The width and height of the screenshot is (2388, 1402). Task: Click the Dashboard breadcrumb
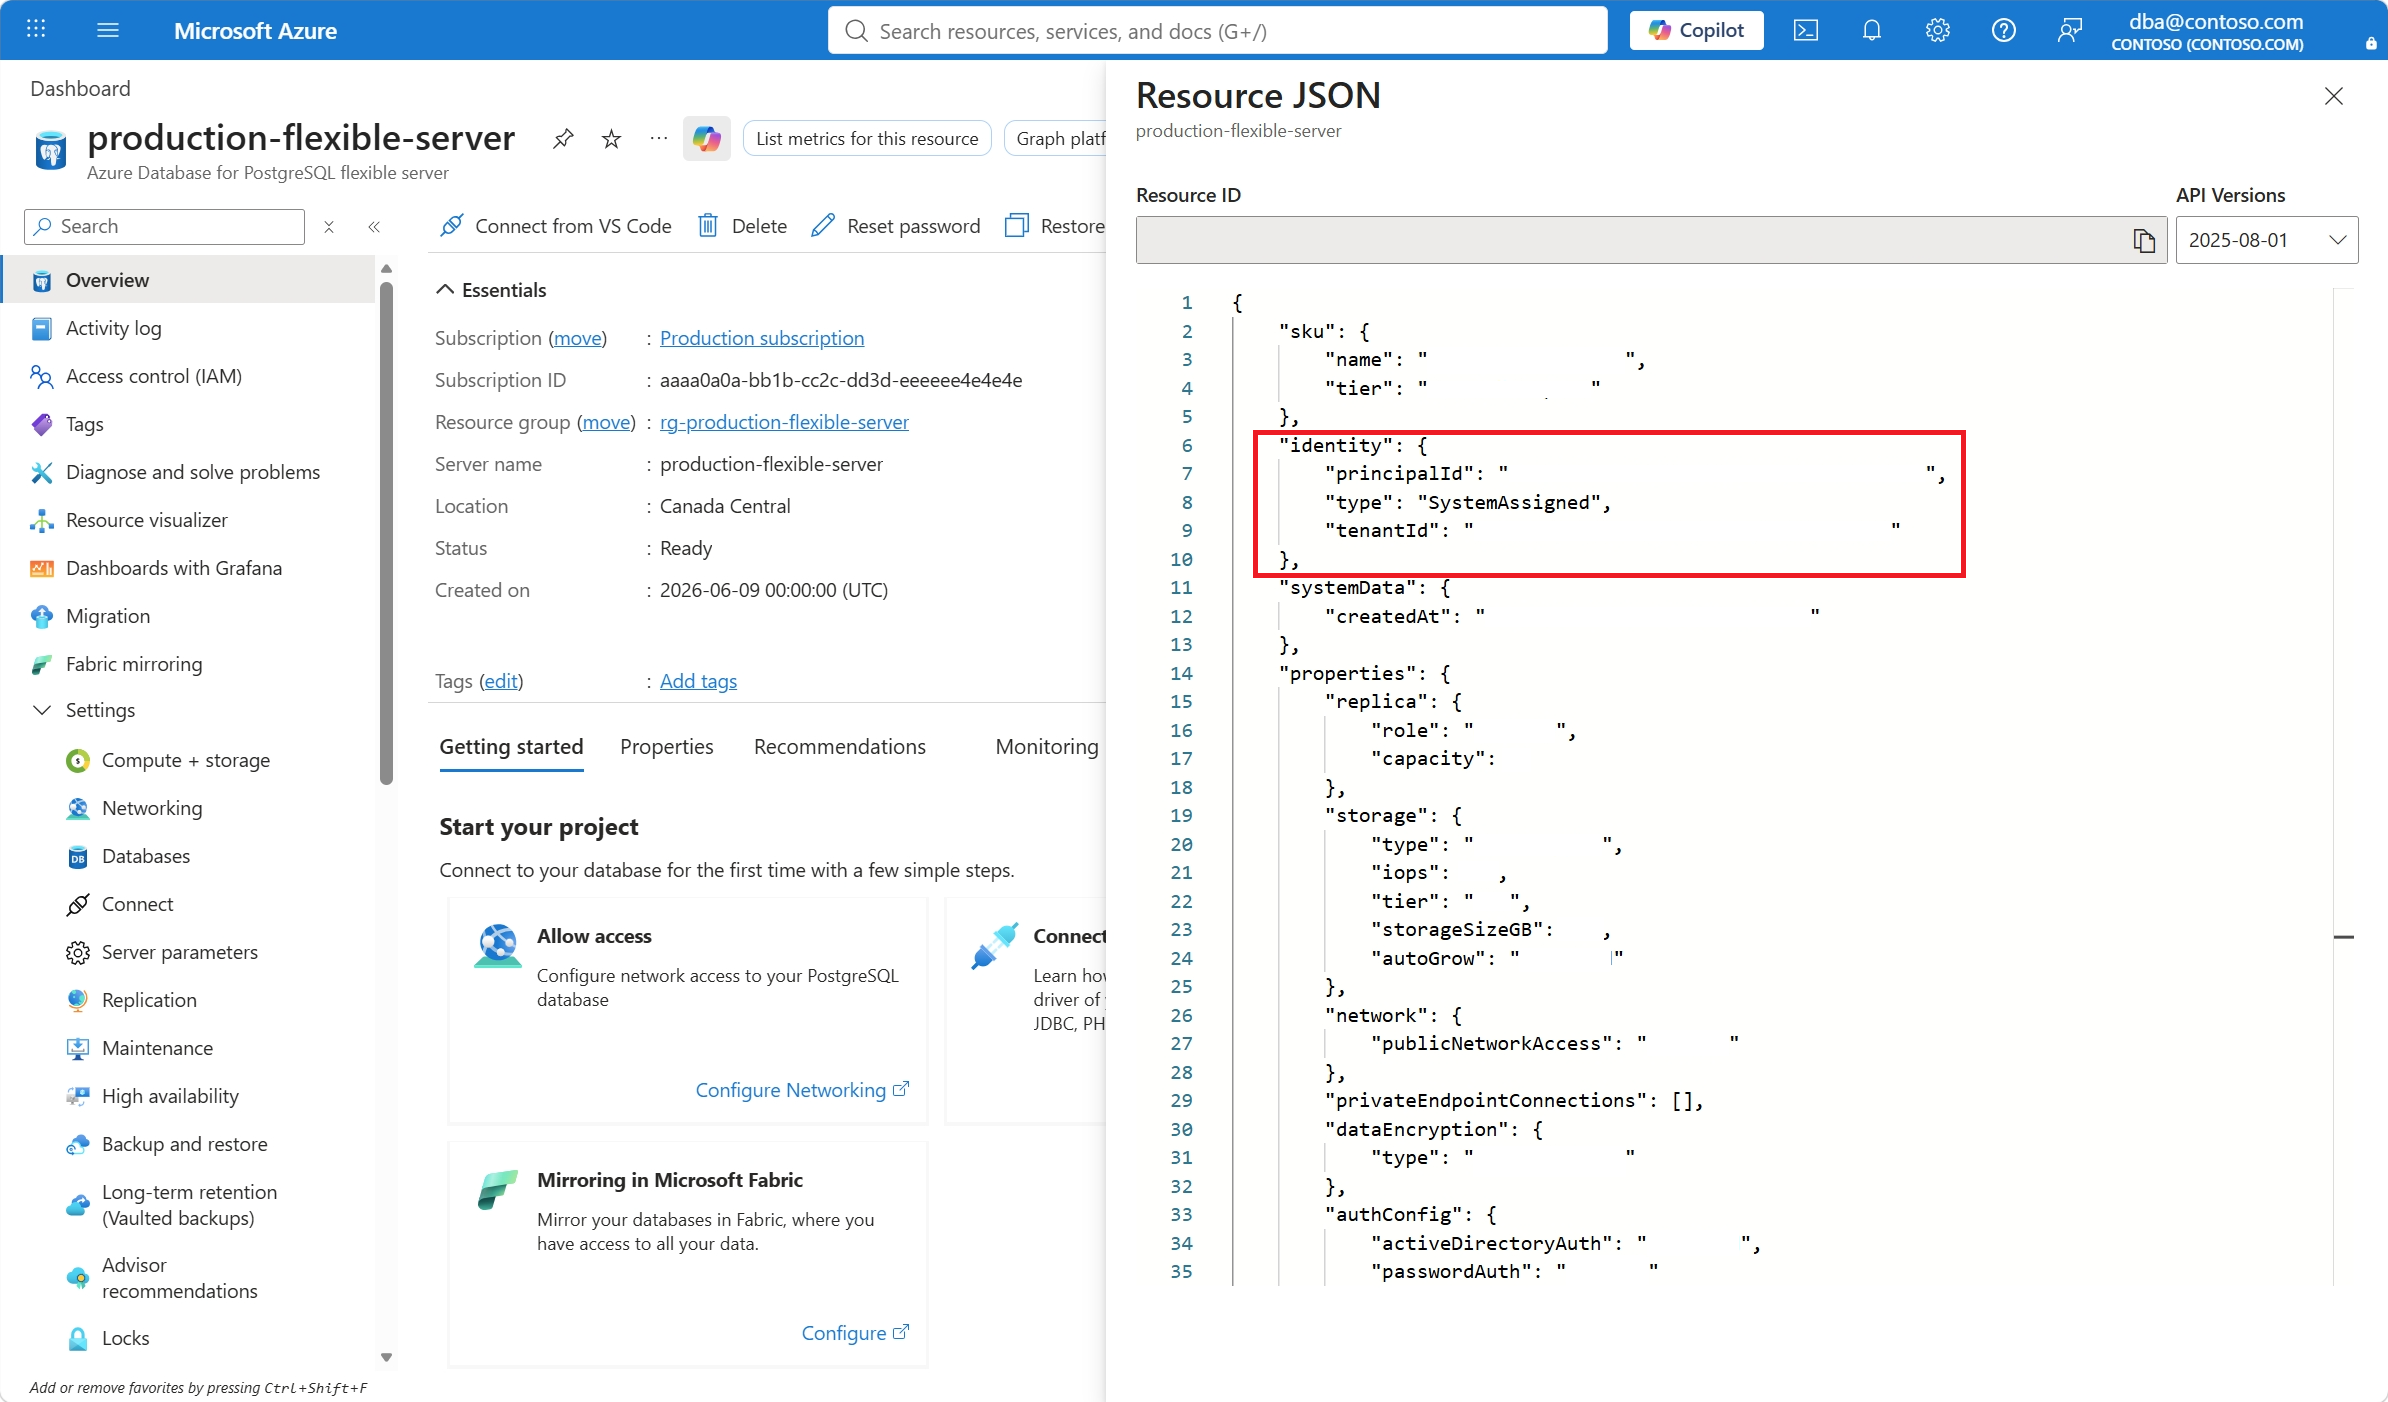[80, 88]
